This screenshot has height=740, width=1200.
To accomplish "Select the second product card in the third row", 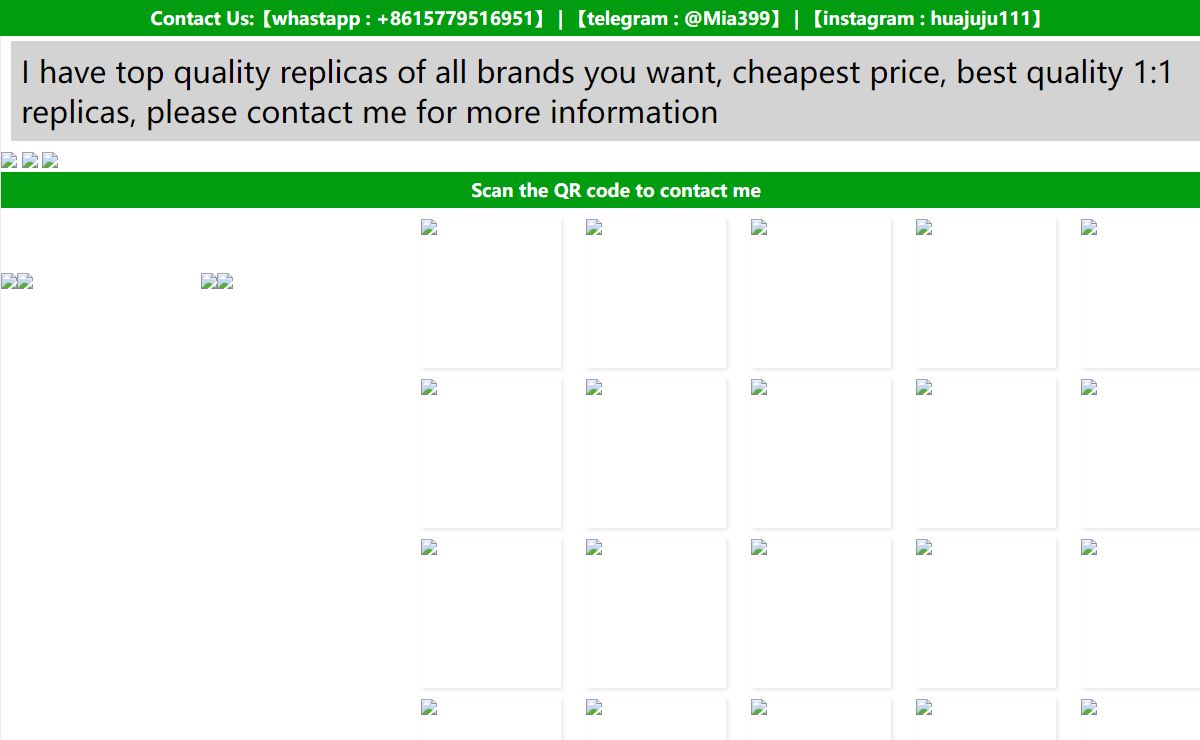I will pyautogui.click(x=655, y=612).
